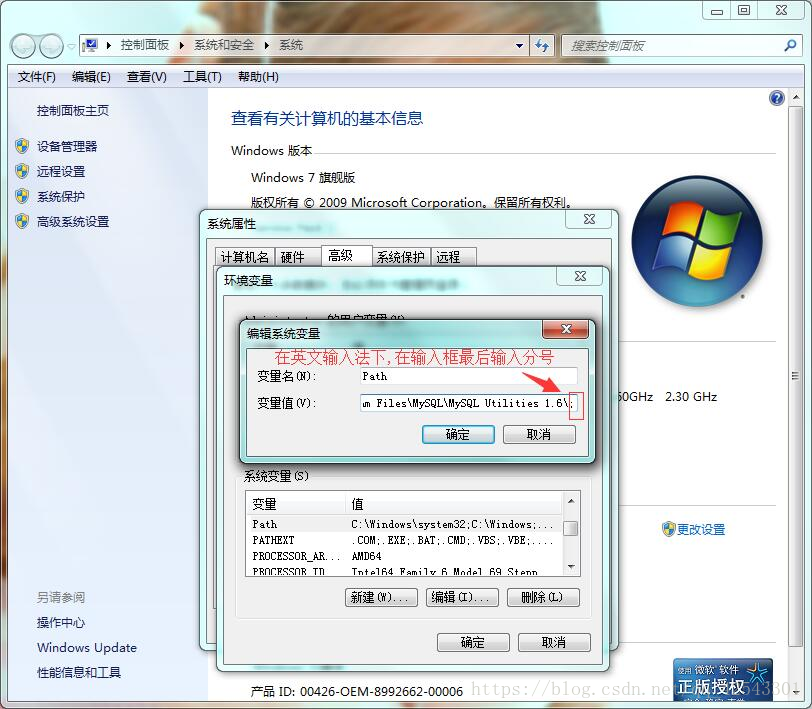This screenshot has width=812, height=709.
Task: Click the Back navigation arrow button
Action: point(22,47)
